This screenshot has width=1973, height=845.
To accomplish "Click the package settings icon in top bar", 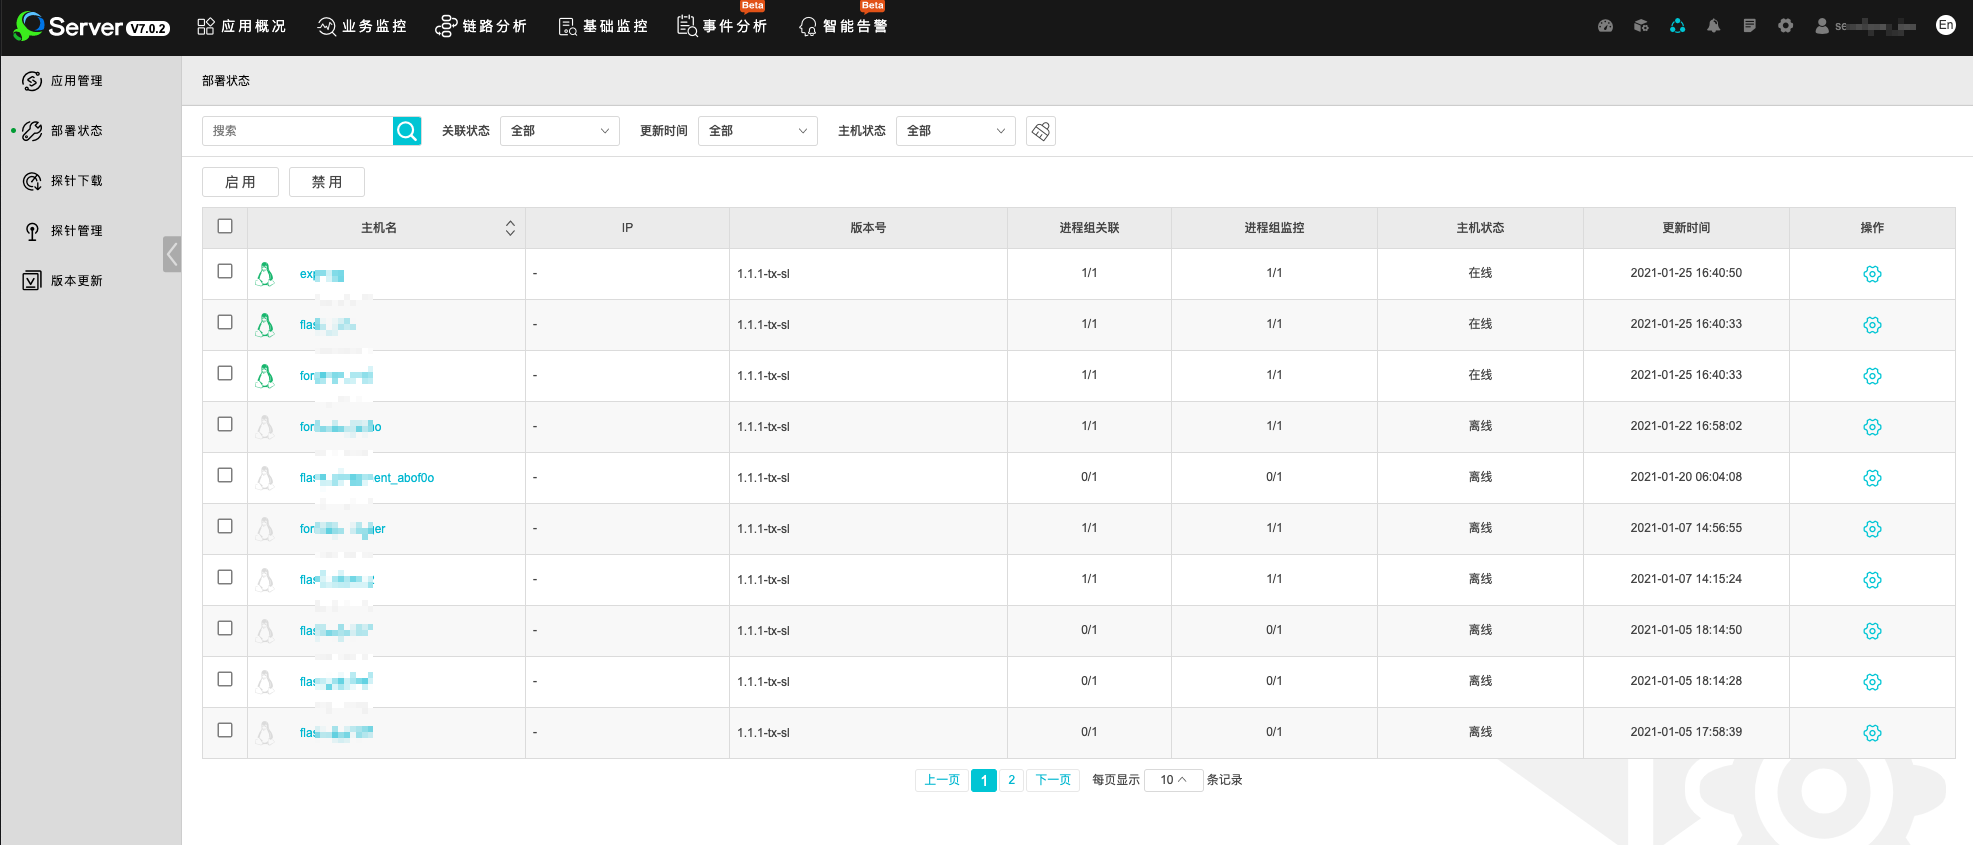I will pyautogui.click(x=1641, y=26).
